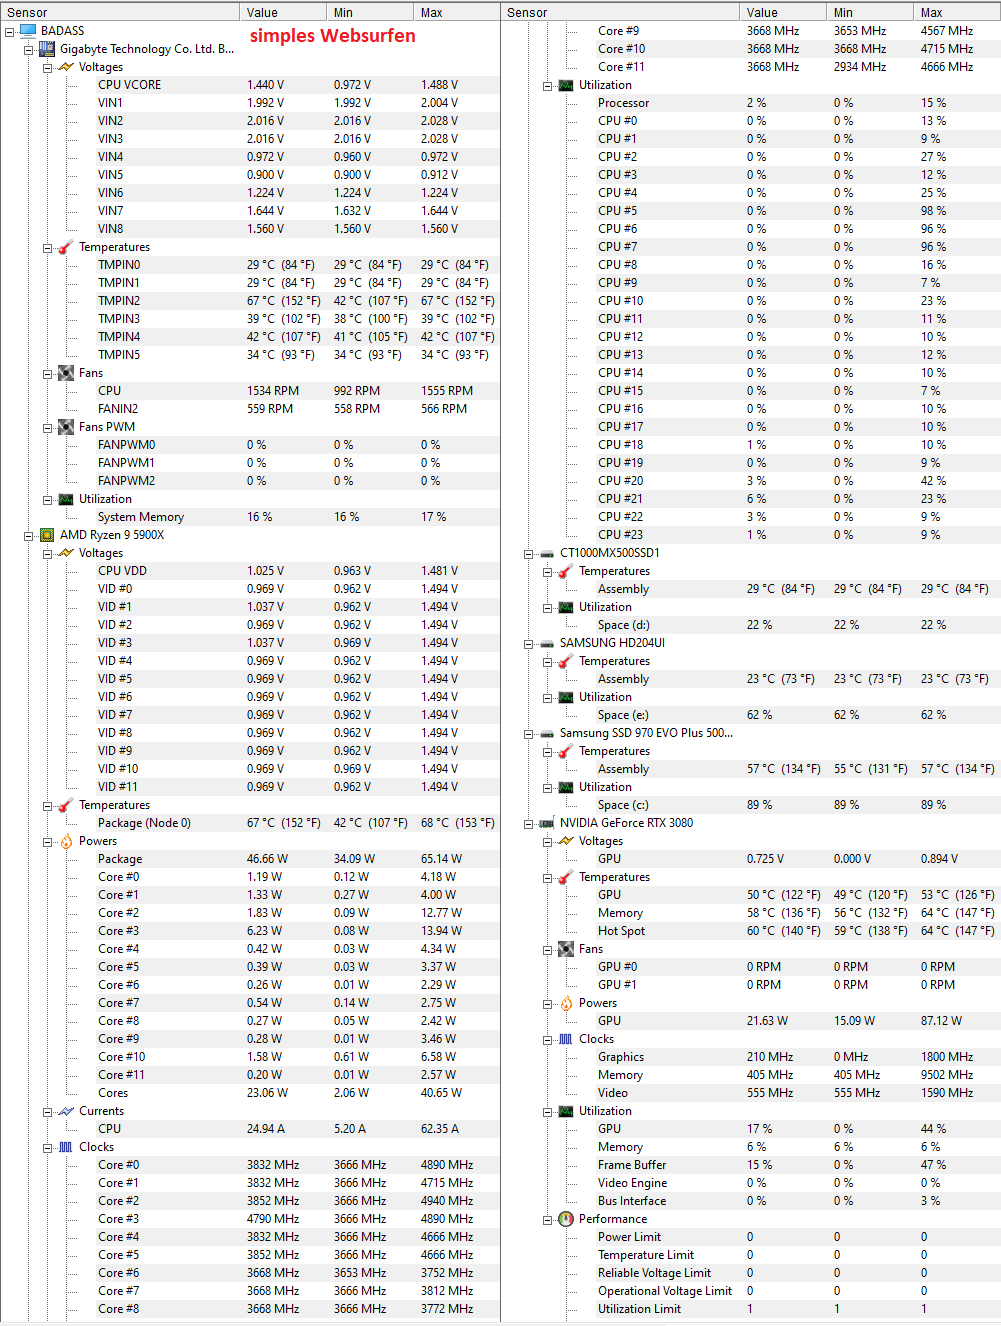This screenshot has height=1326, width=1001.
Task: Click thermometer icon above TMPIN0 row
Action: [66, 247]
